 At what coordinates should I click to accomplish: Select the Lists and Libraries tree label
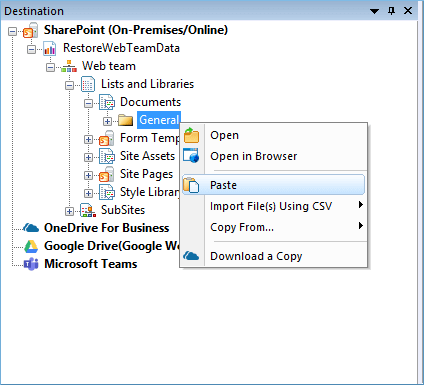click(x=147, y=84)
